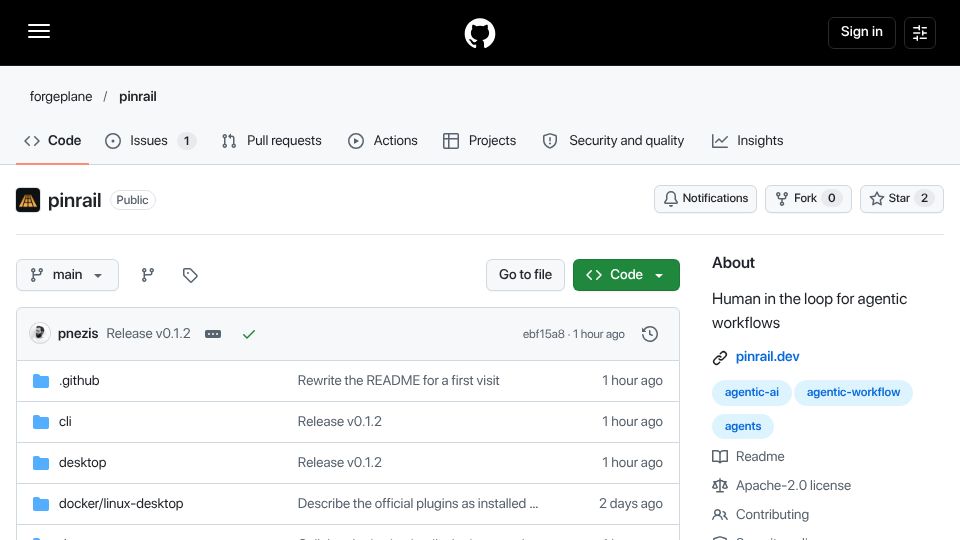This screenshot has width=960, height=540.
Task: Click the '2 days ago' timestamp
Action: (631, 504)
